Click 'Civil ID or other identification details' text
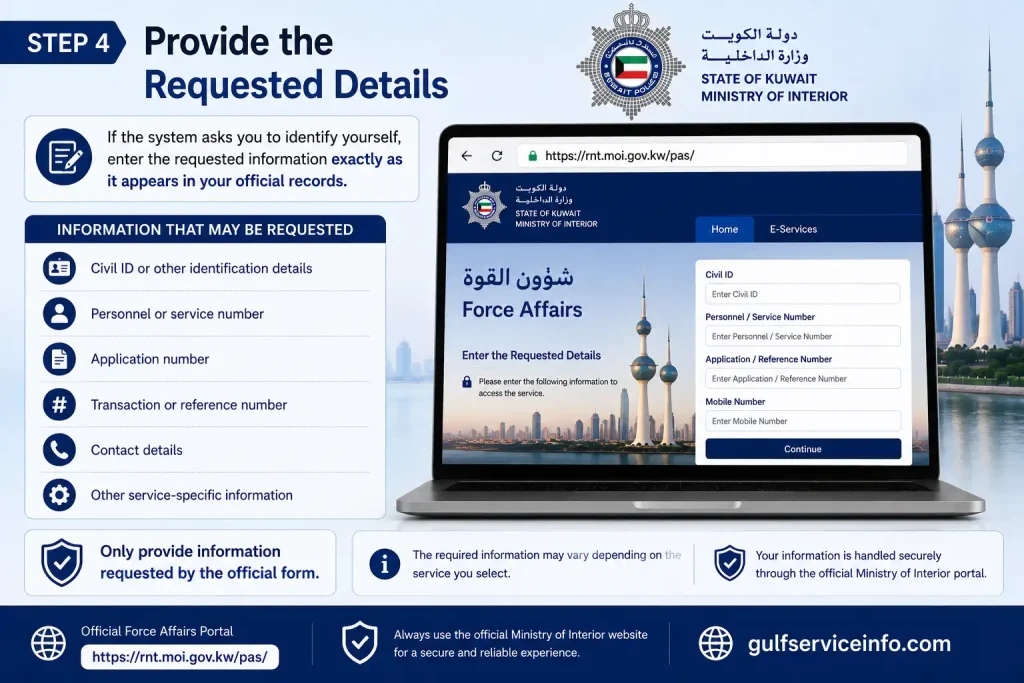The height and width of the screenshot is (683, 1024). (201, 268)
